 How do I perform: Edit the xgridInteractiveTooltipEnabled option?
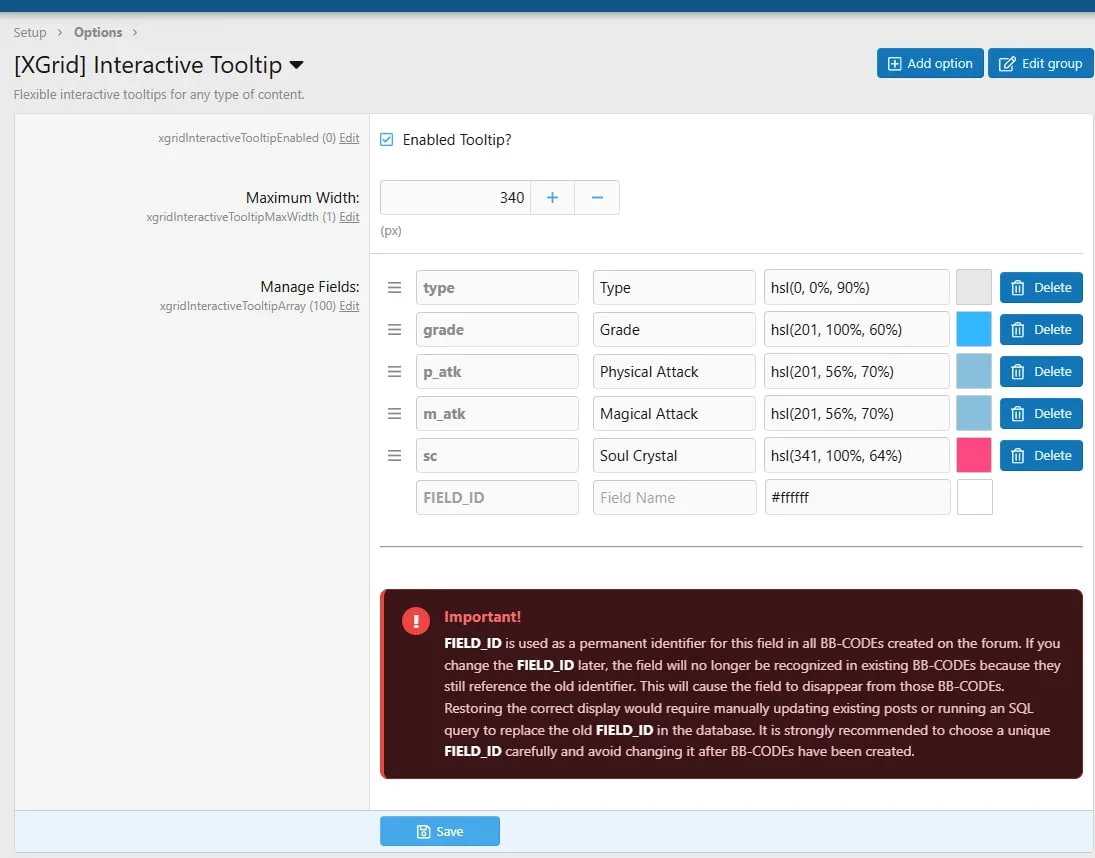pos(349,138)
